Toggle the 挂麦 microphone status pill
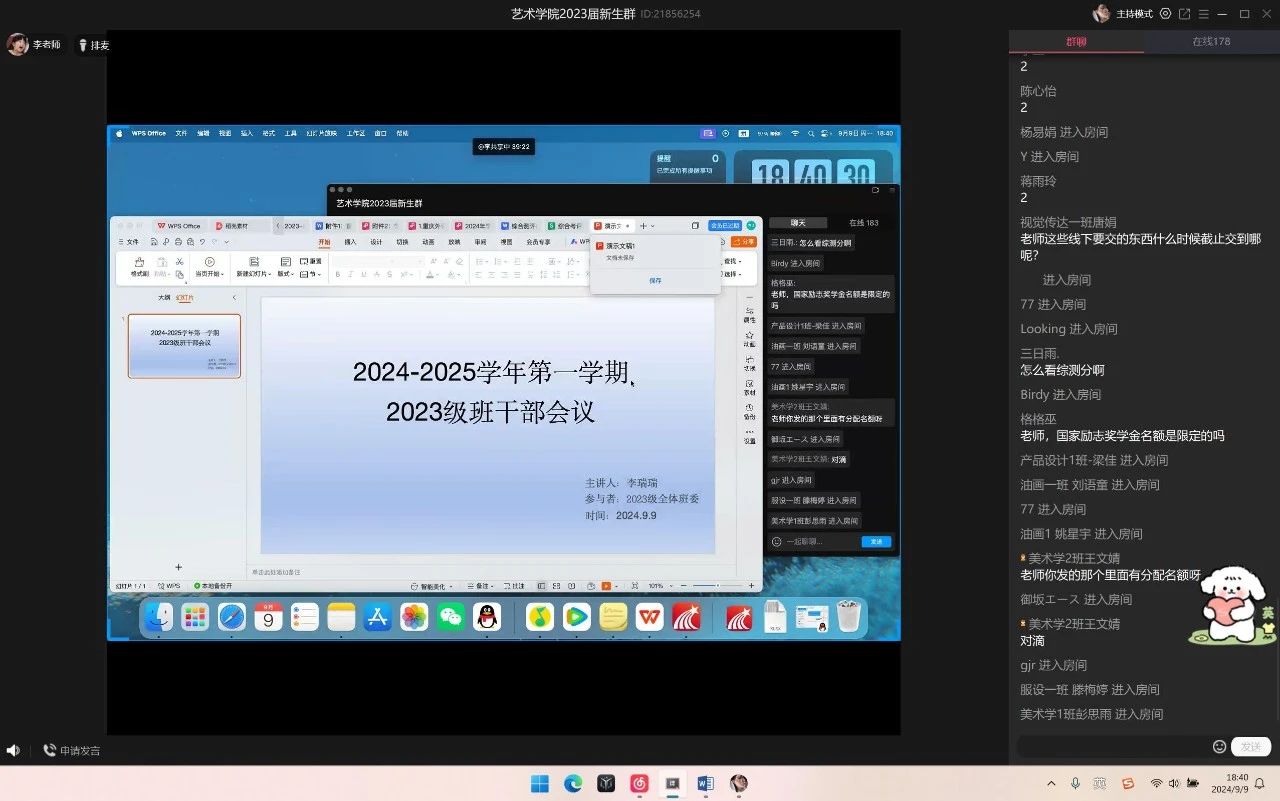The height and width of the screenshot is (801, 1280). tap(94, 45)
